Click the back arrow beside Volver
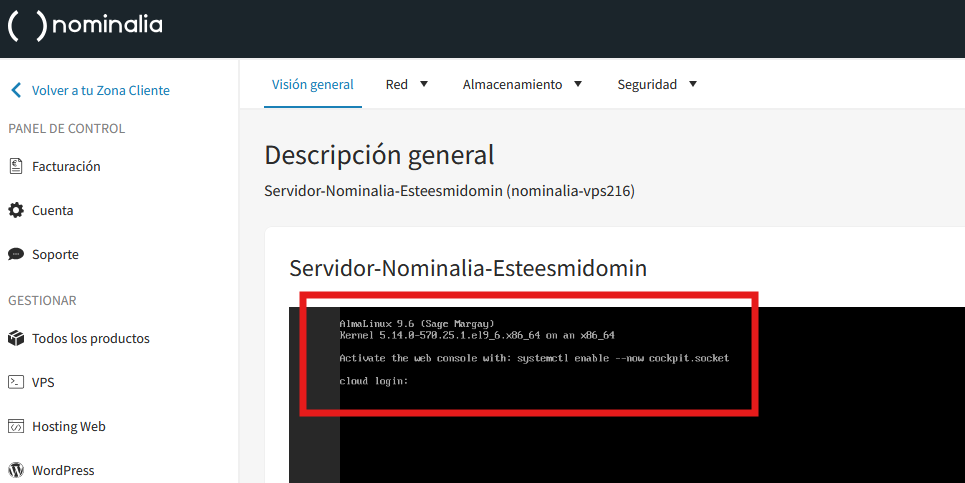The width and height of the screenshot is (965, 483). click(x=15, y=90)
